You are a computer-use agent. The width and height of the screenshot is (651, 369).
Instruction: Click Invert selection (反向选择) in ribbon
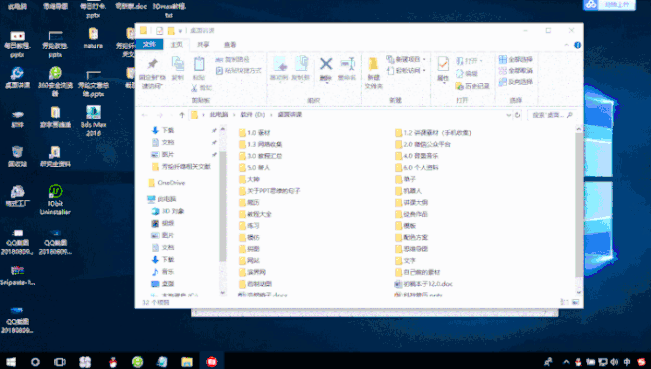pos(516,82)
